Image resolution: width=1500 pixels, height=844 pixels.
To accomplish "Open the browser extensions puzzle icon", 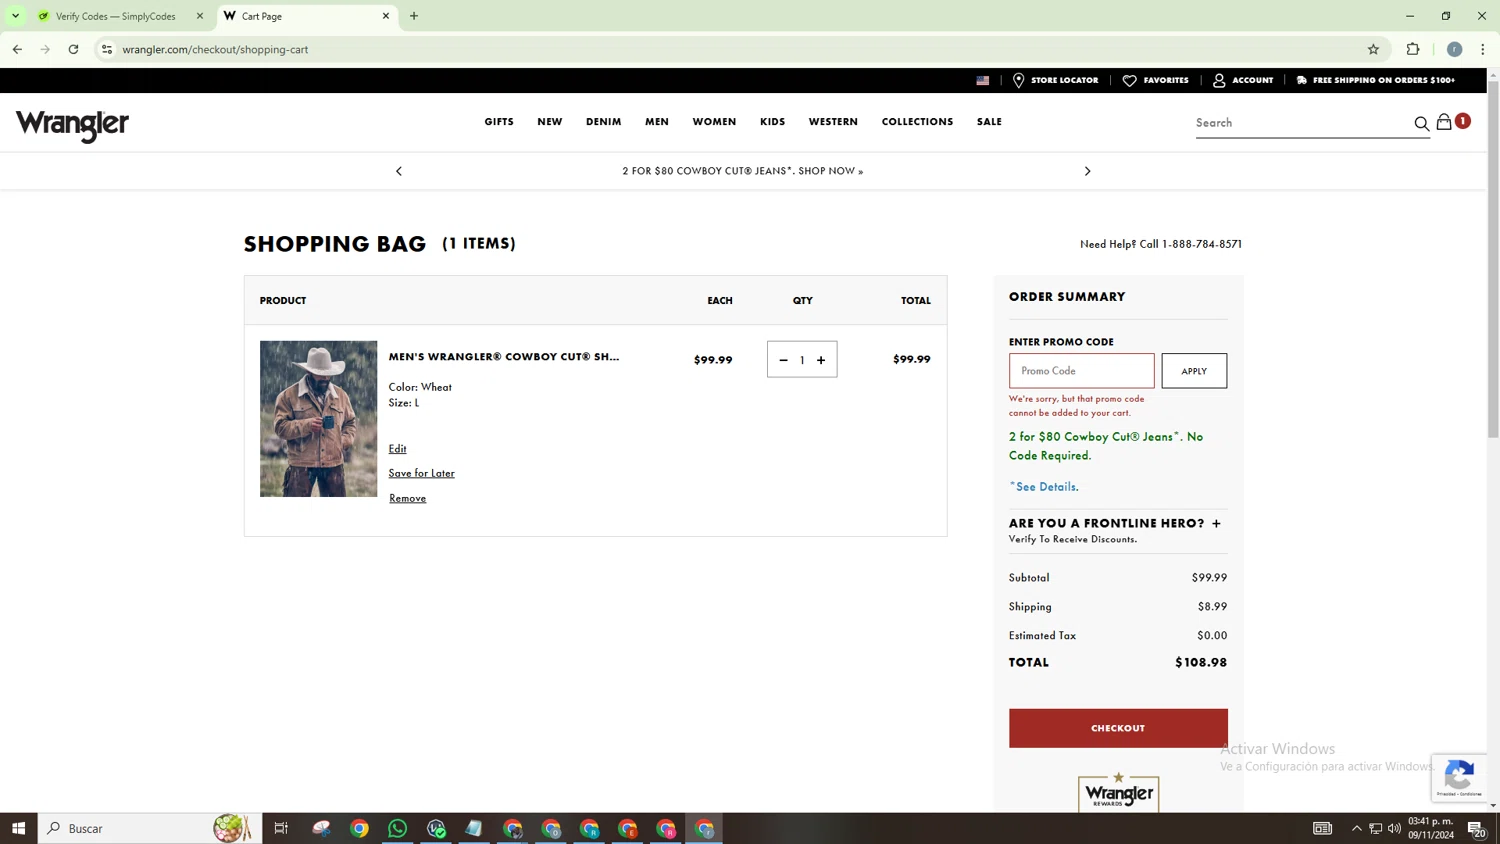I will [1413, 49].
